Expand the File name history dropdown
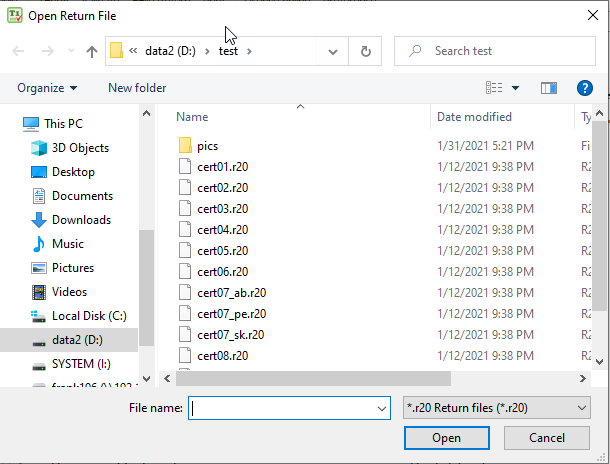This screenshot has width=610, height=464. pos(380,408)
